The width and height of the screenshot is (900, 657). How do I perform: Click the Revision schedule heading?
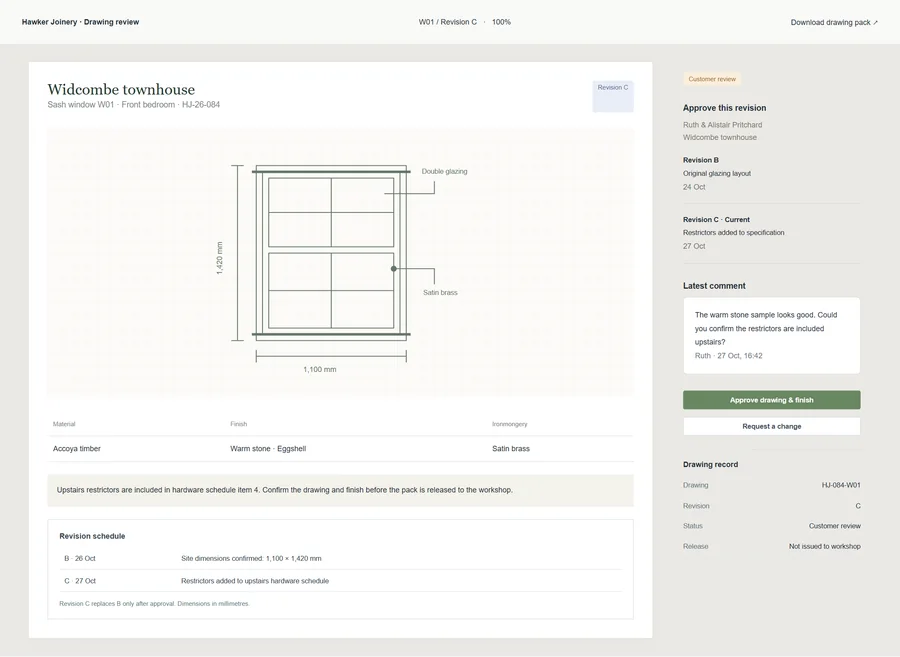click(92, 536)
